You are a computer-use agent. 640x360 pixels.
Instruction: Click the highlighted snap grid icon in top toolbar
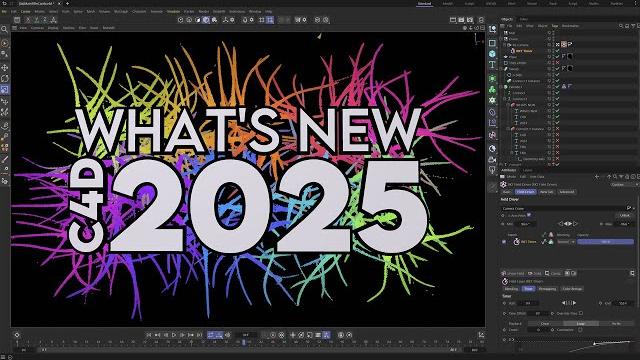tap(270, 20)
